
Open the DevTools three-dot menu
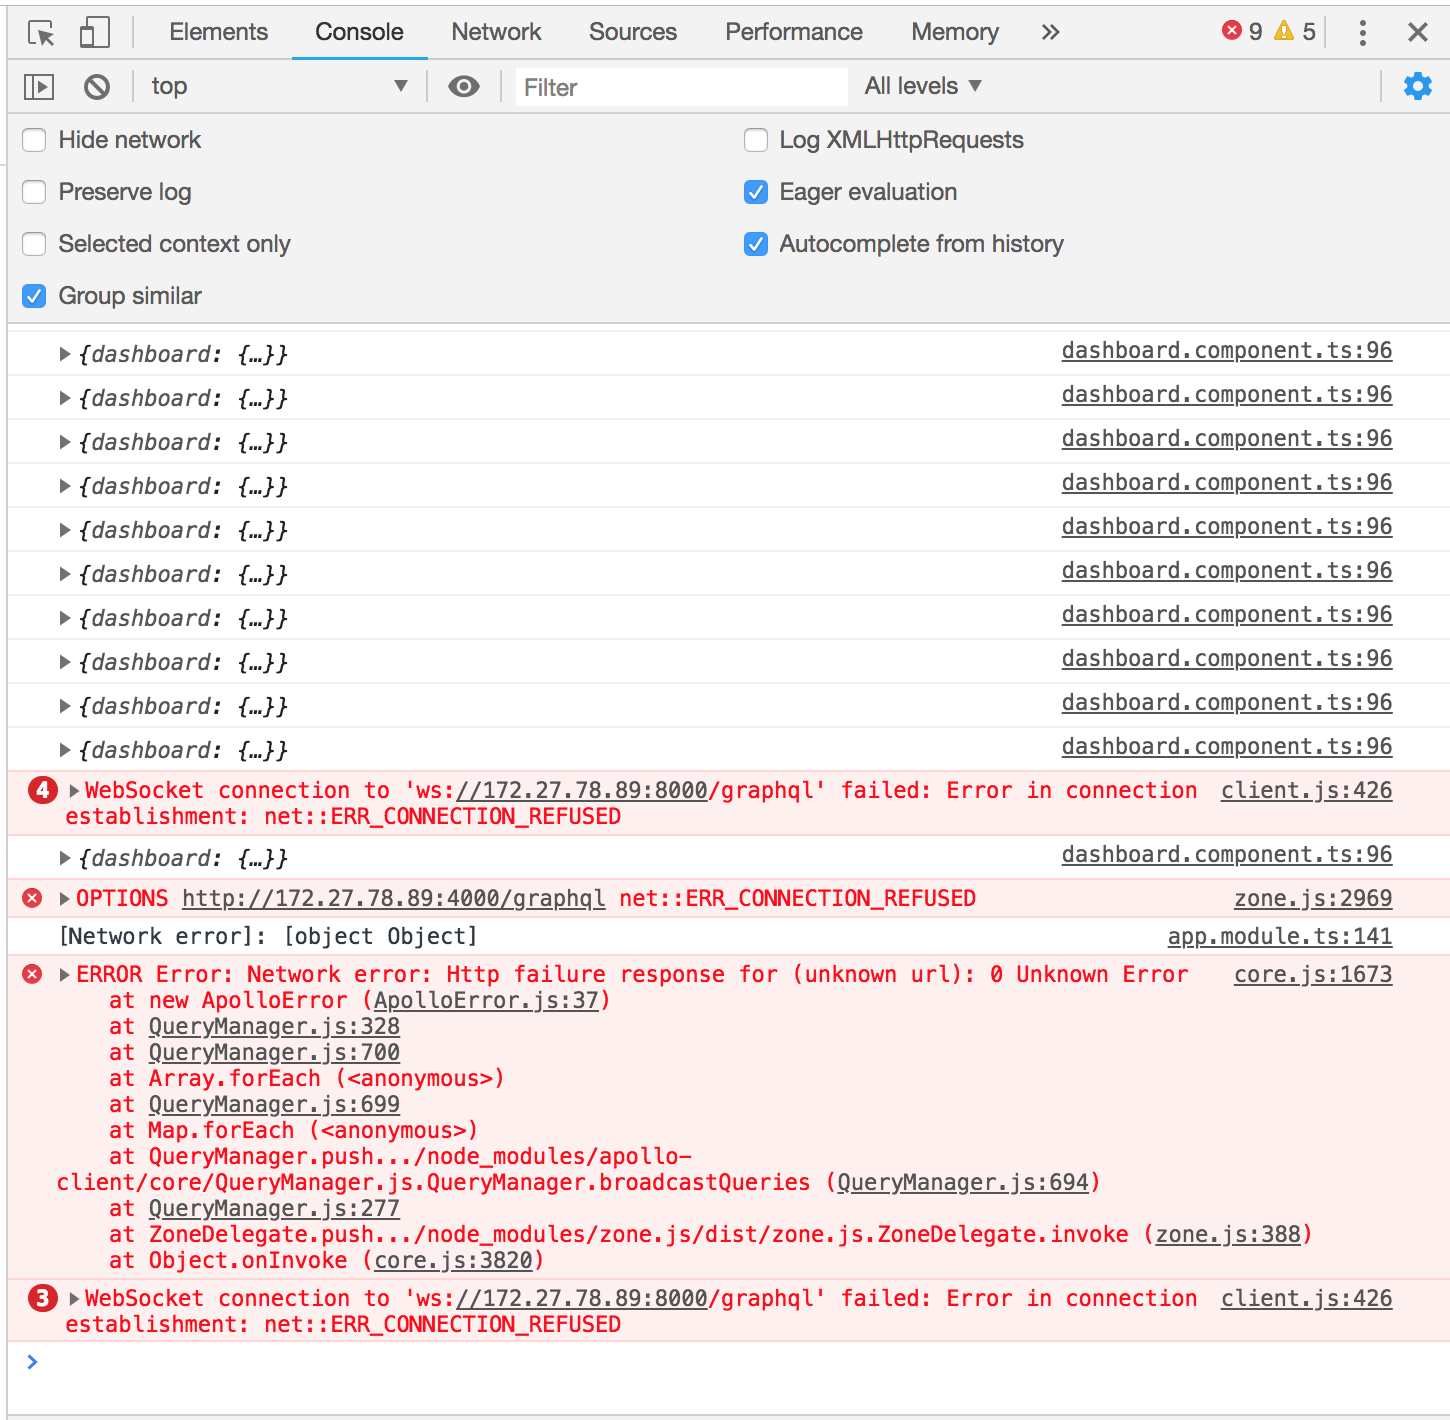click(x=1362, y=33)
